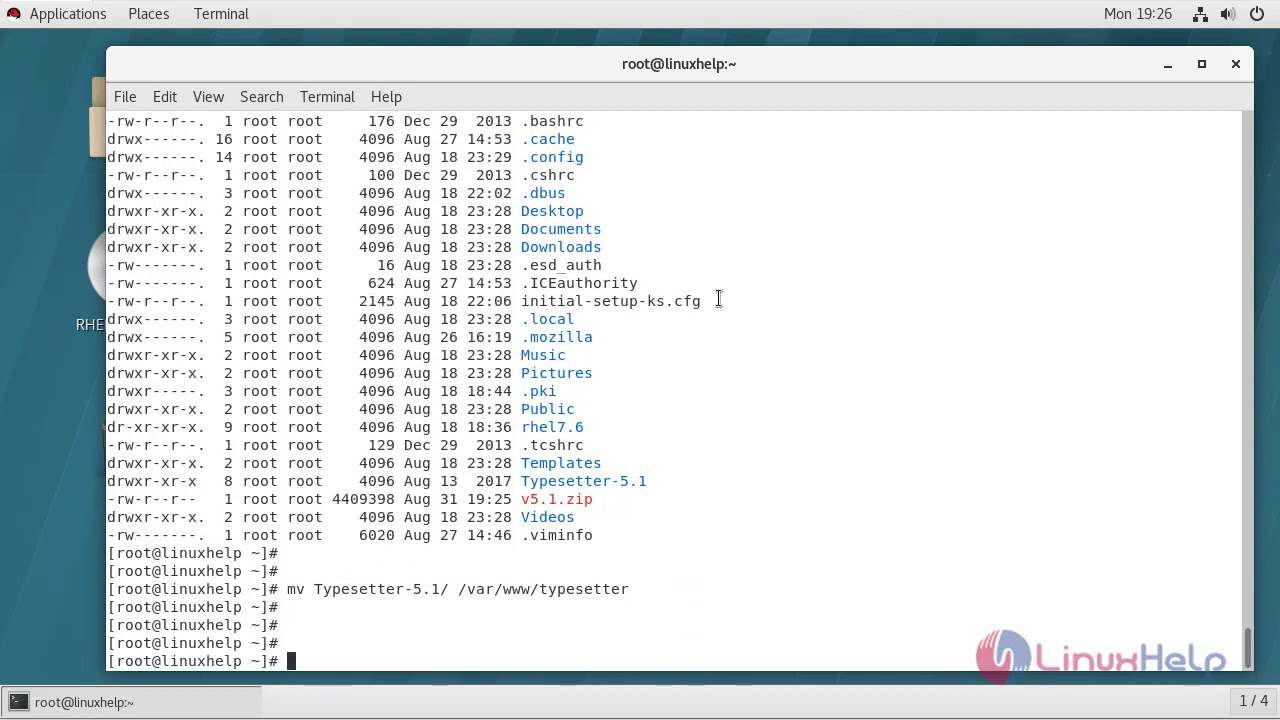Click the Pictures directory entry

(556, 373)
